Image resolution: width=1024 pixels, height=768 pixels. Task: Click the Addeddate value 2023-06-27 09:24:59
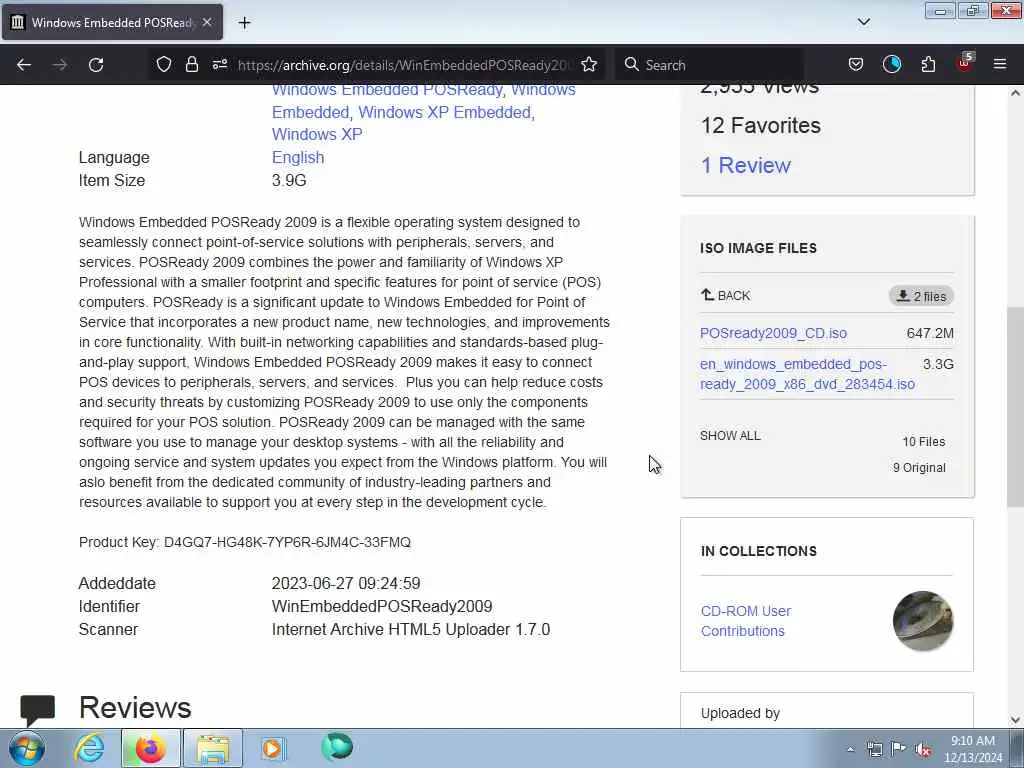click(x=346, y=583)
